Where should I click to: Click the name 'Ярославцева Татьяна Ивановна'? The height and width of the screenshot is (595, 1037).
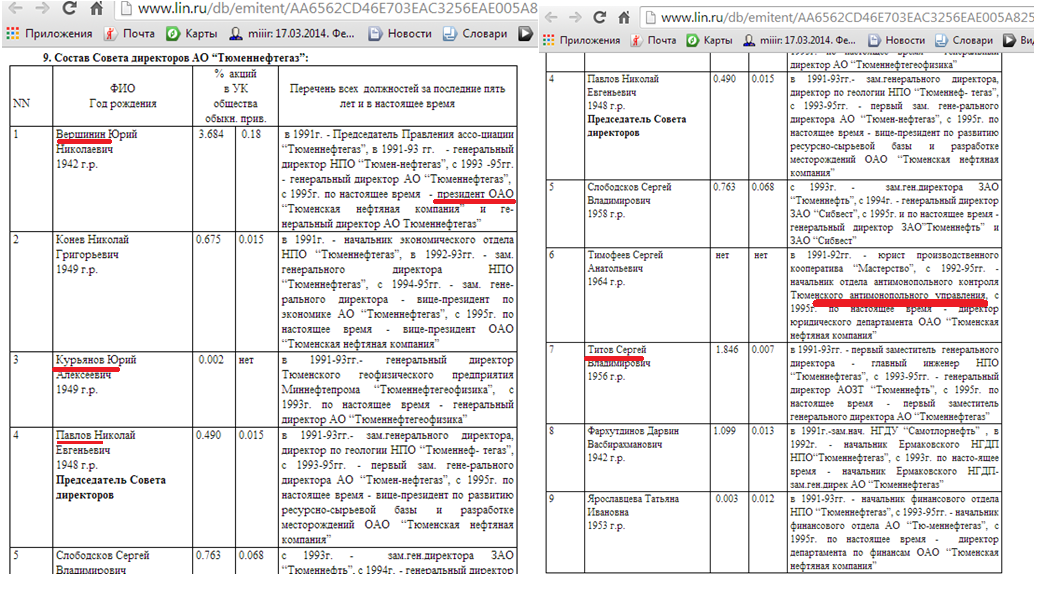click(x=633, y=512)
